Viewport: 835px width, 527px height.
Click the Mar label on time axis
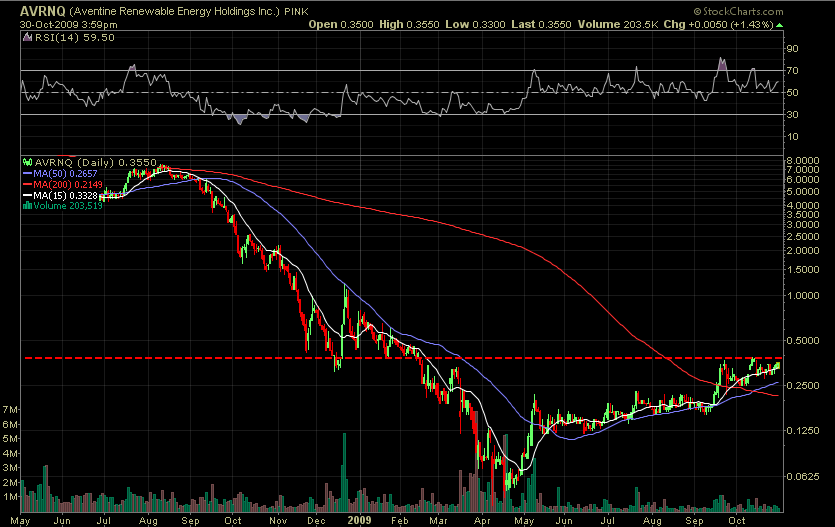click(438, 521)
